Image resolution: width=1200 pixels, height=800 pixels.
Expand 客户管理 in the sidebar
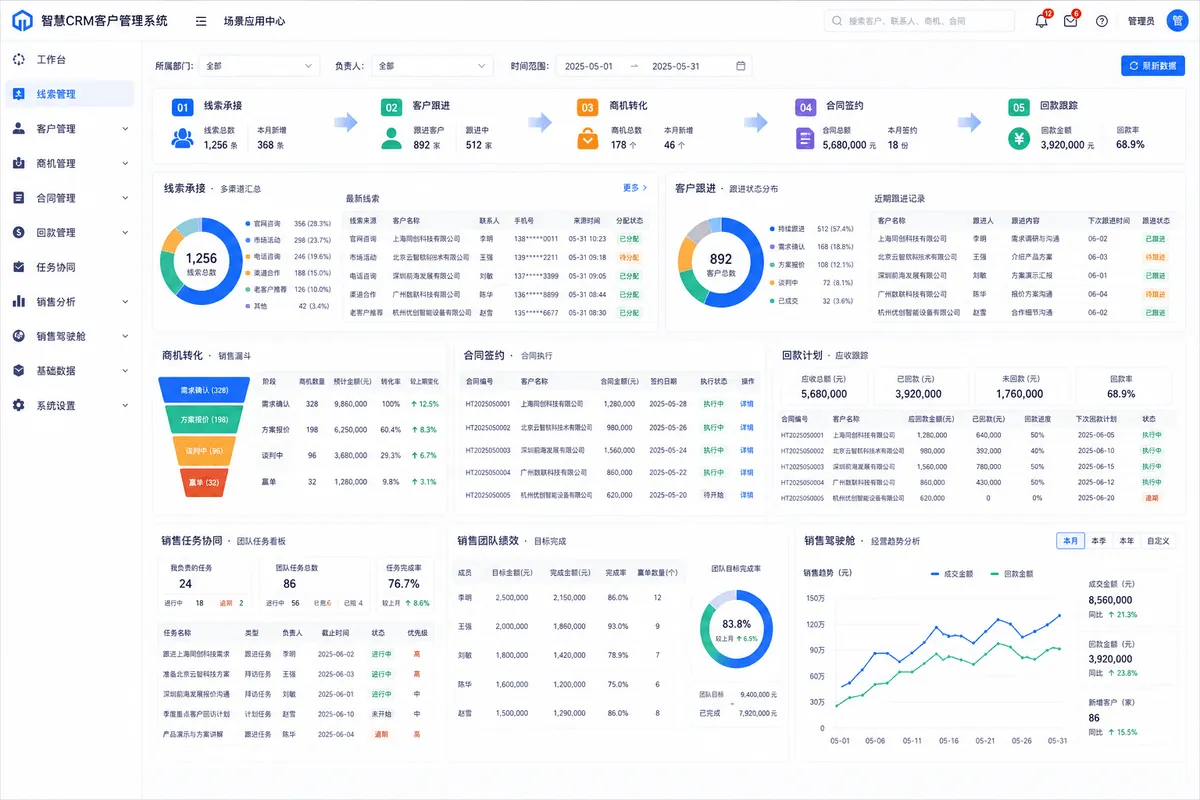69,129
